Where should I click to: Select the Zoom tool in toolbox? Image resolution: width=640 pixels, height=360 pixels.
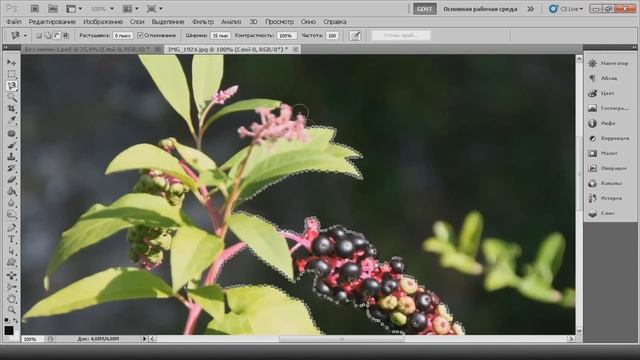coord(11,310)
